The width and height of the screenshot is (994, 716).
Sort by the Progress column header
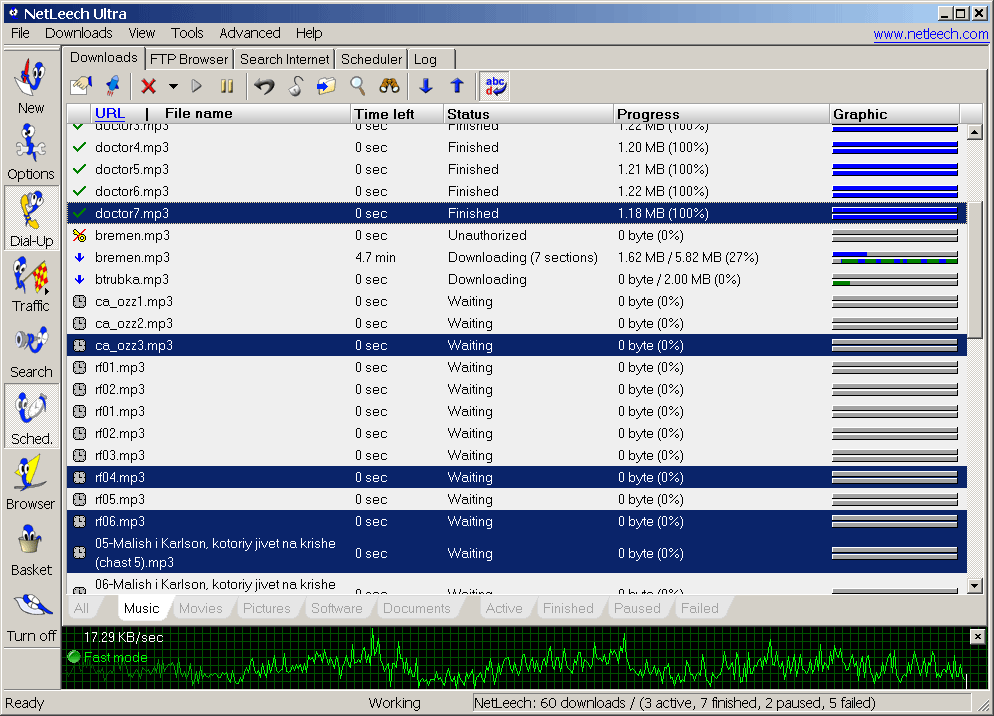pos(721,114)
